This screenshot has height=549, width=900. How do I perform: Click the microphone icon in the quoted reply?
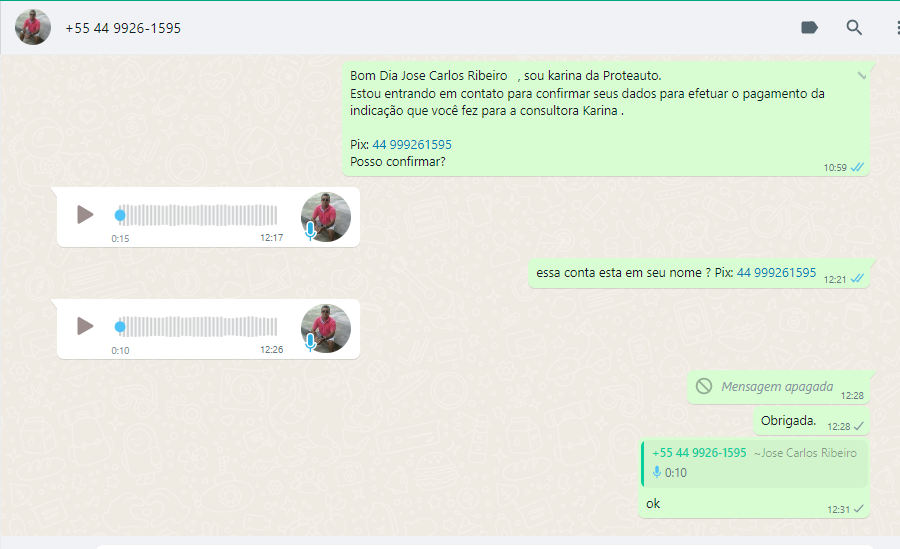click(657, 472)
